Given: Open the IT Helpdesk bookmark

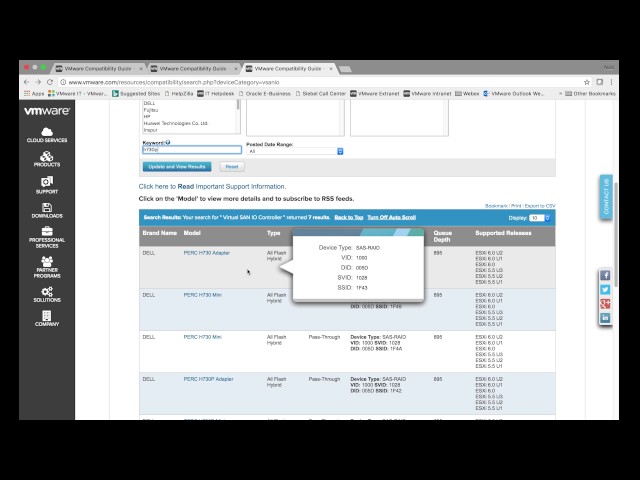Looking at the screenshot, I should (x=216, y=93).
